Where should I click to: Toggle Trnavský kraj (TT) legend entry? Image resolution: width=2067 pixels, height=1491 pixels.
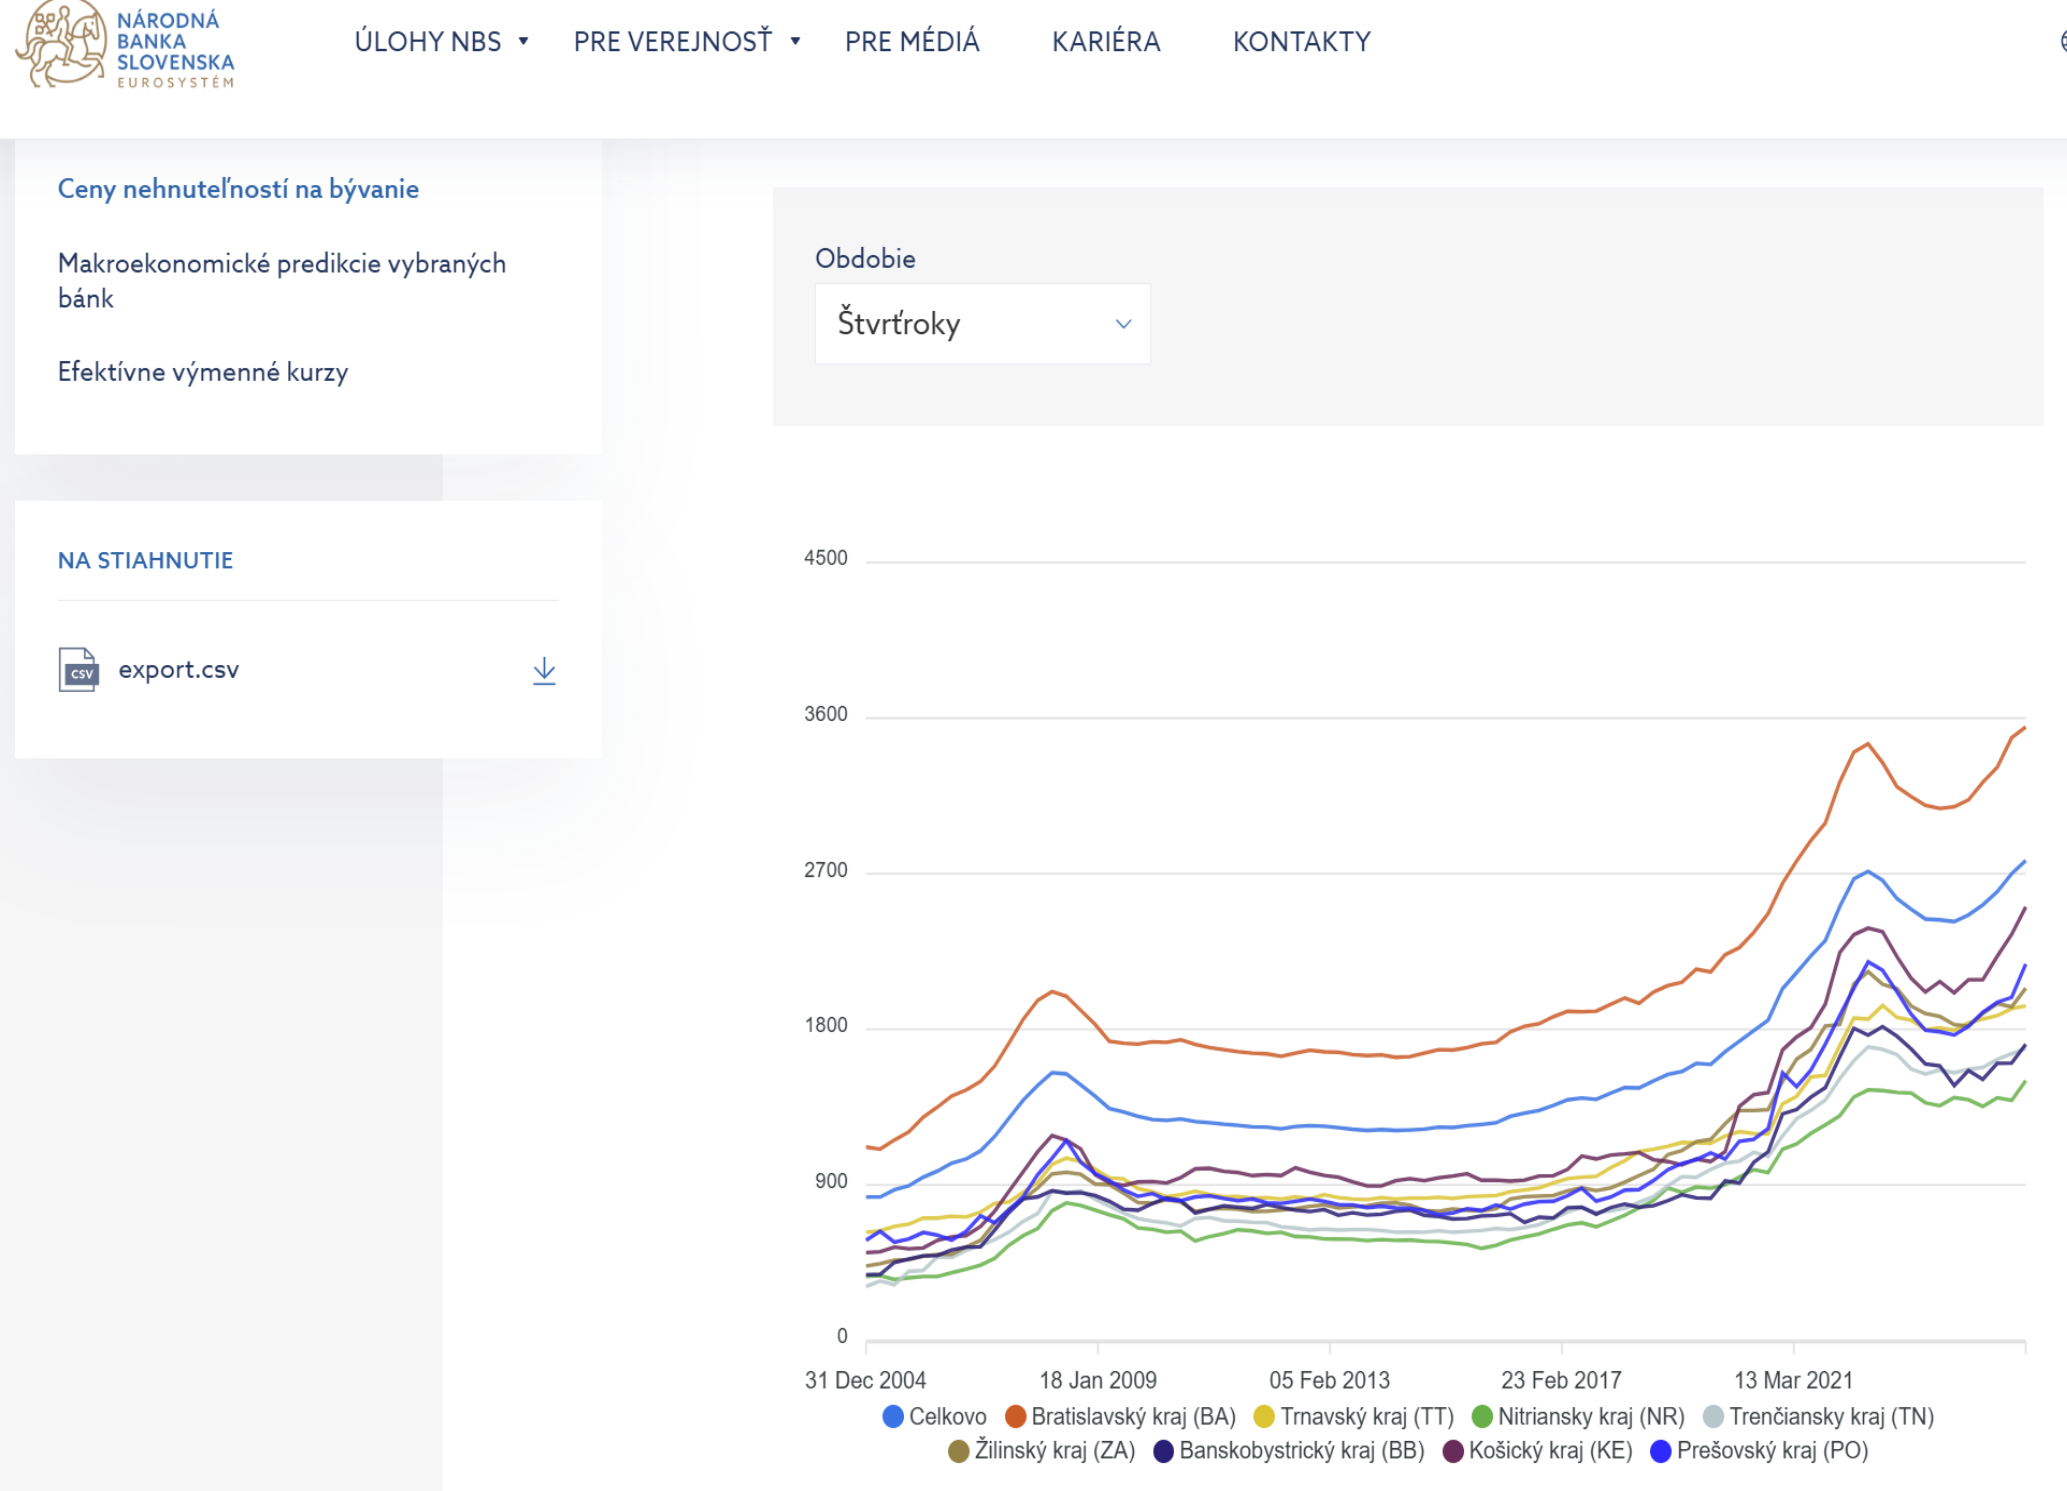click(1353, 1416)
